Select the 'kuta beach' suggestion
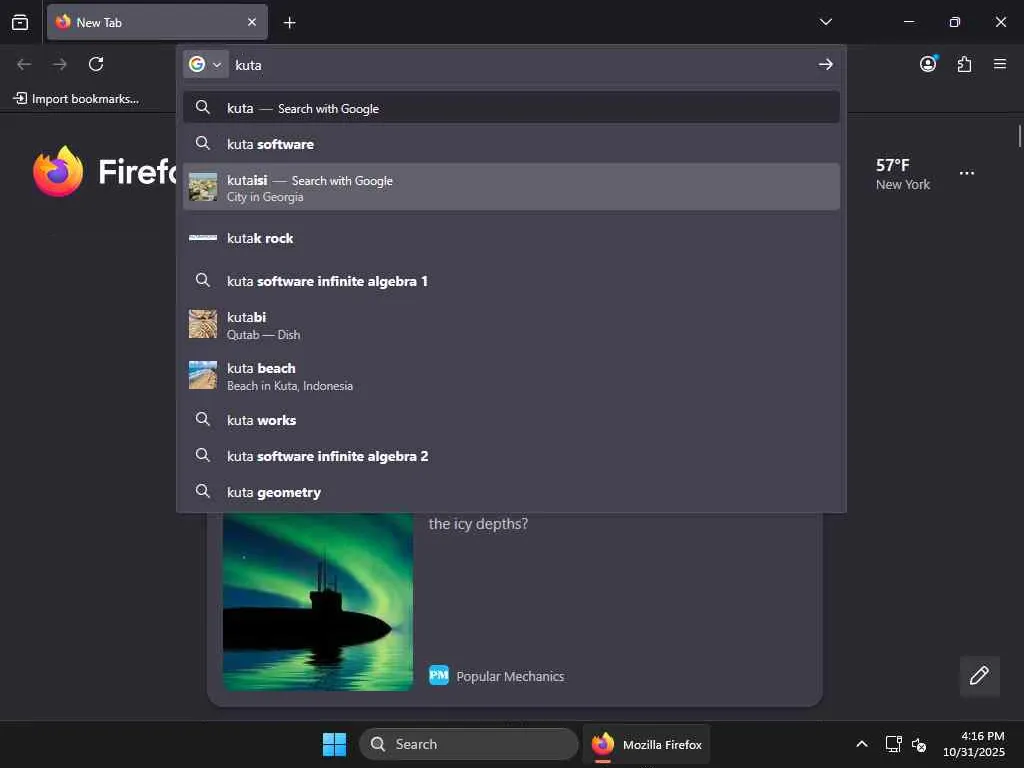Viewport: 1024px width, 768px height. pos(511,376)
